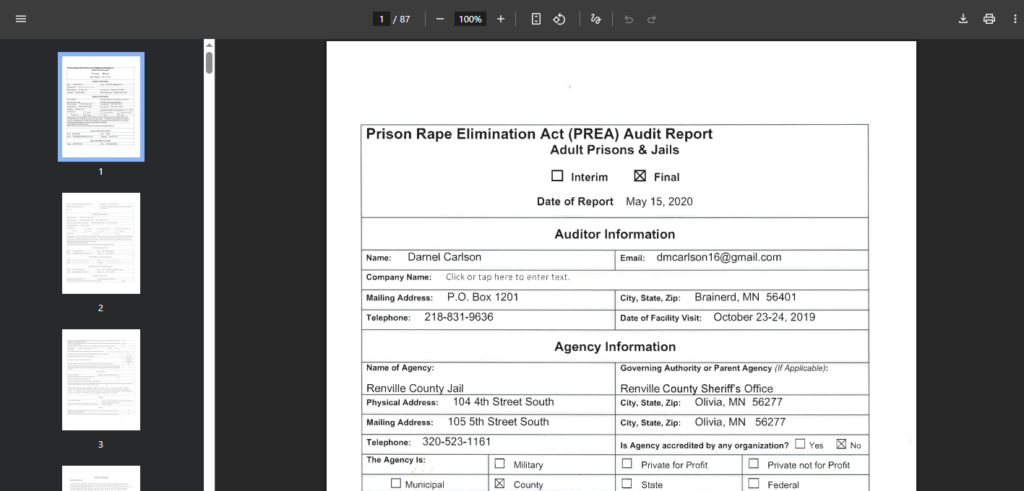Open page 2 thumbnail

point(101,243)
